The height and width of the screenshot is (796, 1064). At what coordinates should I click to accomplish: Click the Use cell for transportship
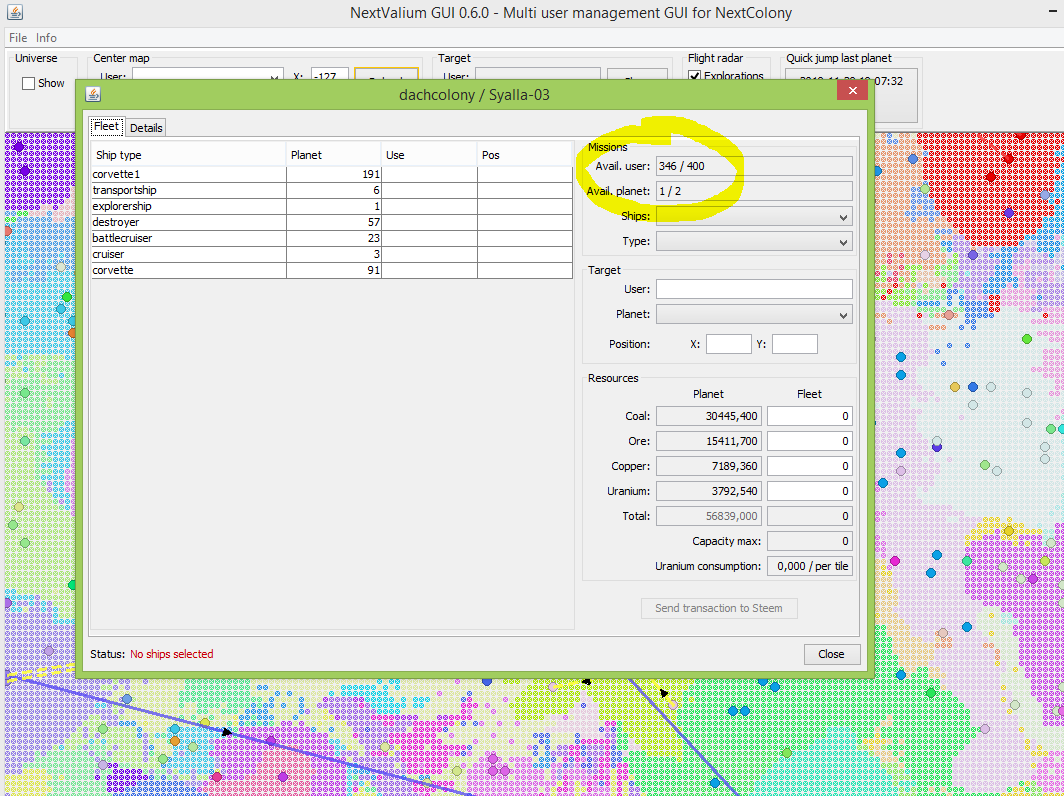[429, 191]
